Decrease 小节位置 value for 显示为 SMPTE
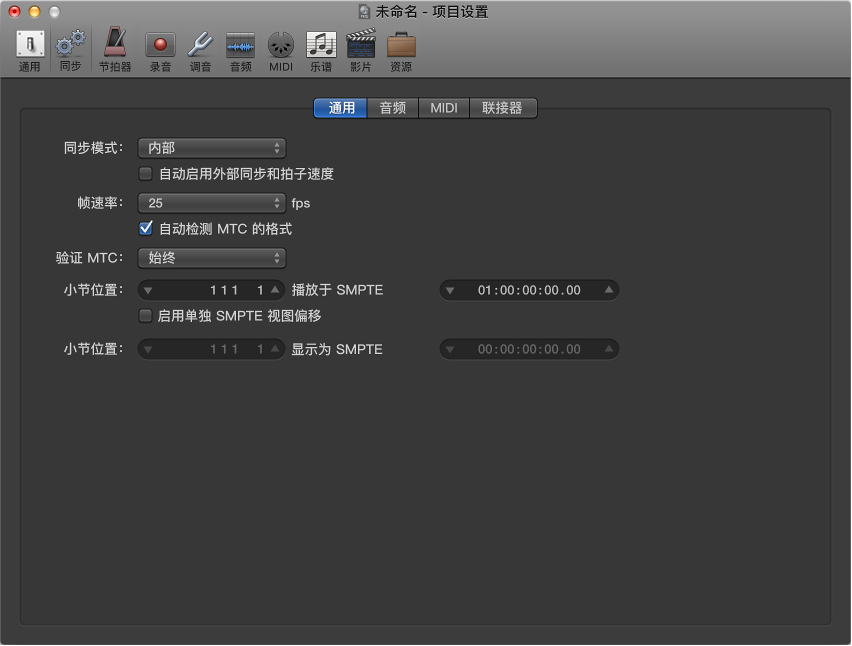Viewport: 852px width, 646px height. click(x=148, y=349)
